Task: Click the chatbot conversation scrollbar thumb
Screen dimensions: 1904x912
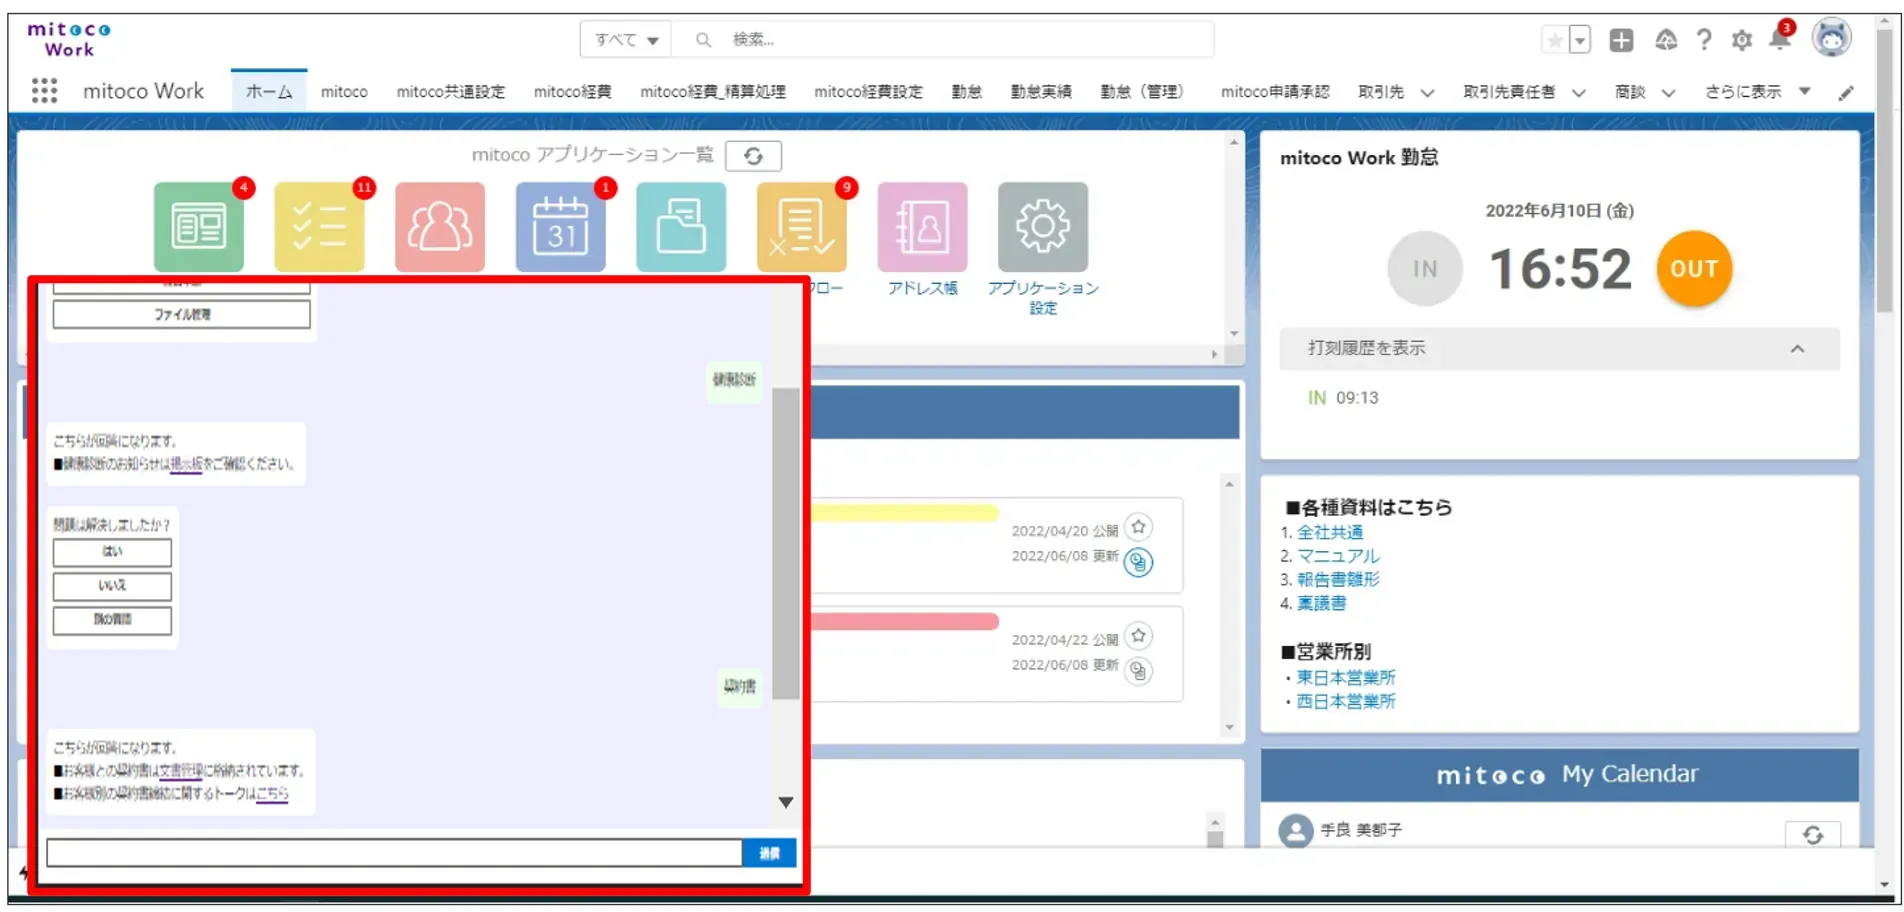Action: click(x=786, y=543)
